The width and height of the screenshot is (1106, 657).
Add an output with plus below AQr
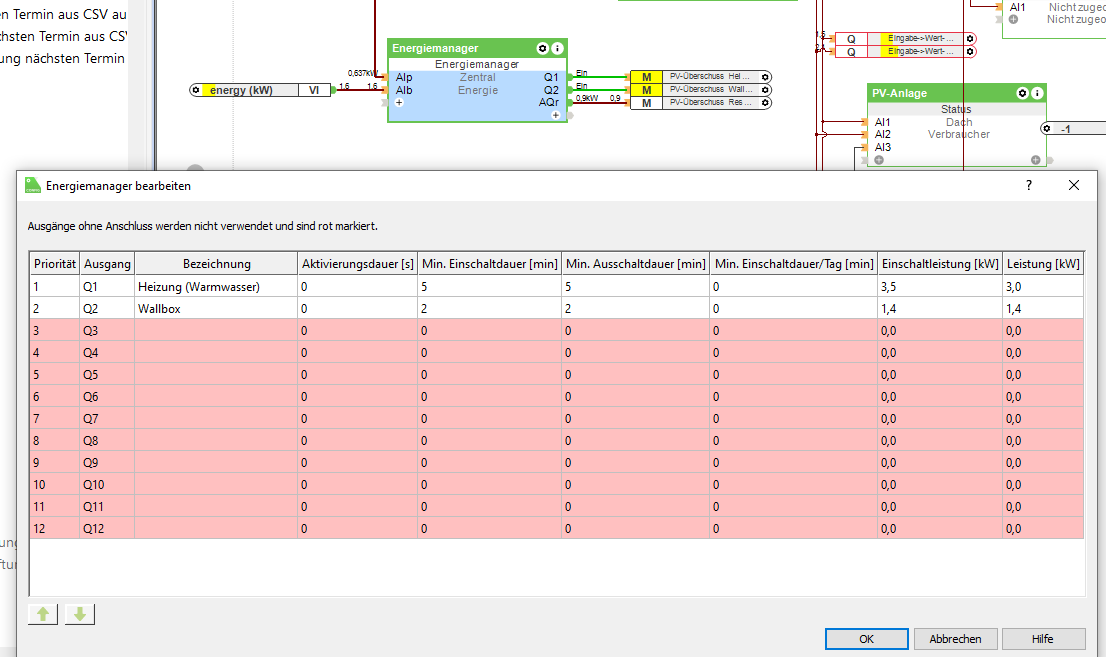point(556,115)
